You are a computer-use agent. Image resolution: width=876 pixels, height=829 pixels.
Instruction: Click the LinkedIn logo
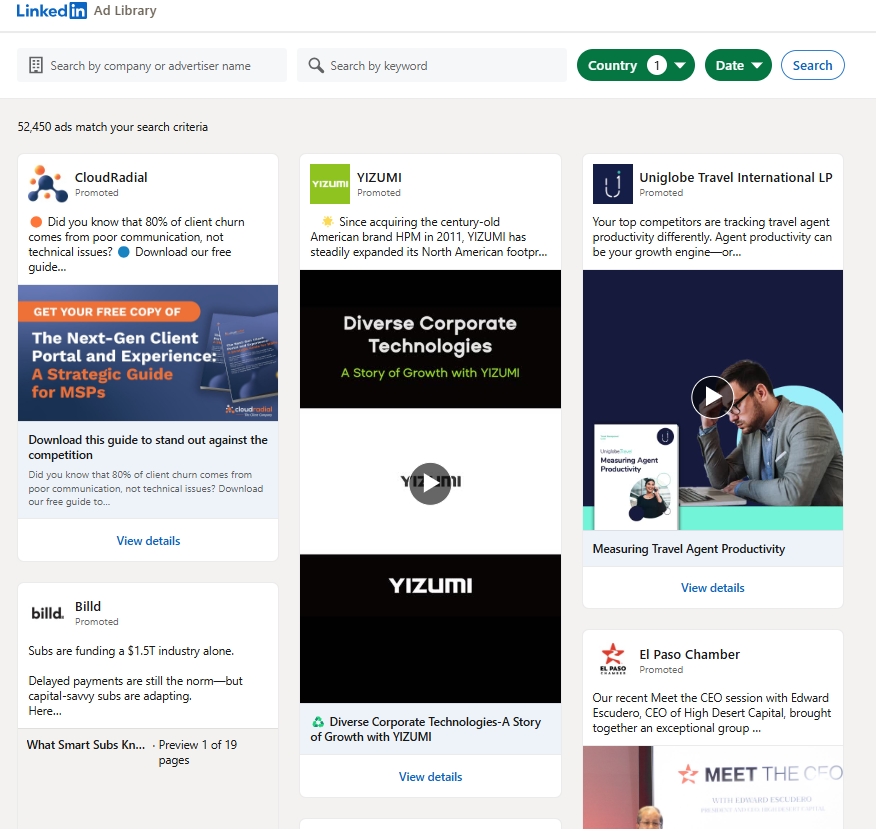click(x=51, y=11)
